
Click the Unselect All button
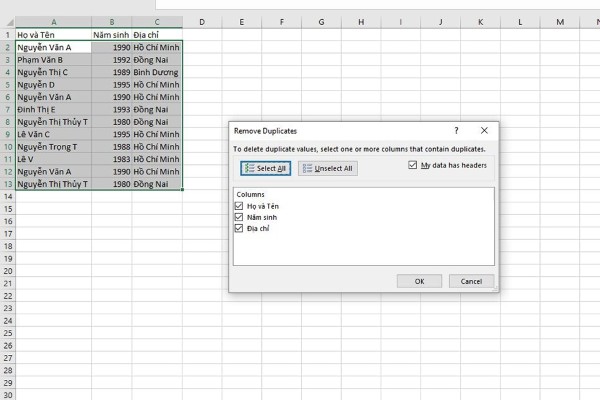click(328, 168)
